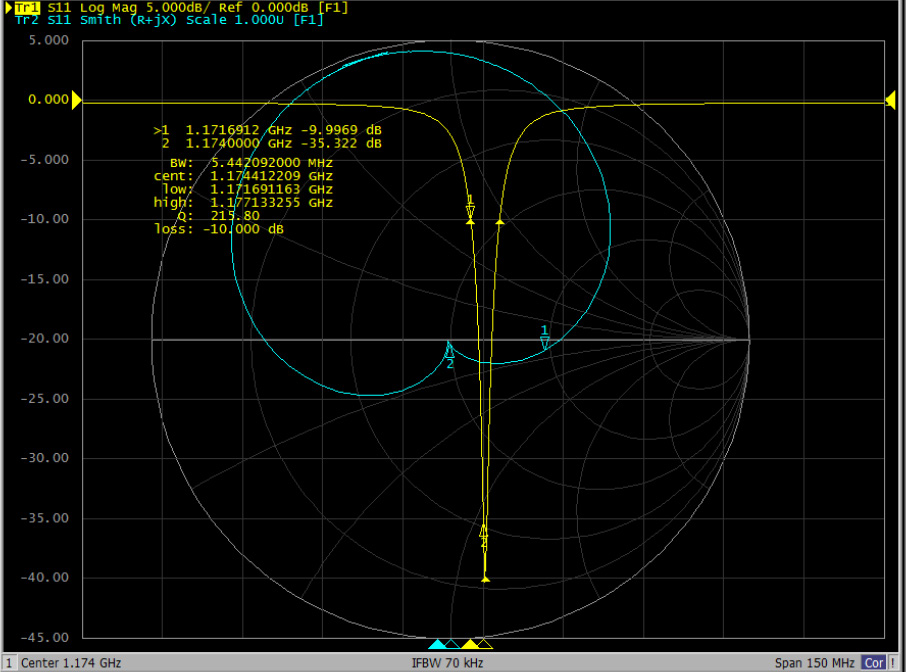Click the Span 150 MHz field

(x=814, y=663)
